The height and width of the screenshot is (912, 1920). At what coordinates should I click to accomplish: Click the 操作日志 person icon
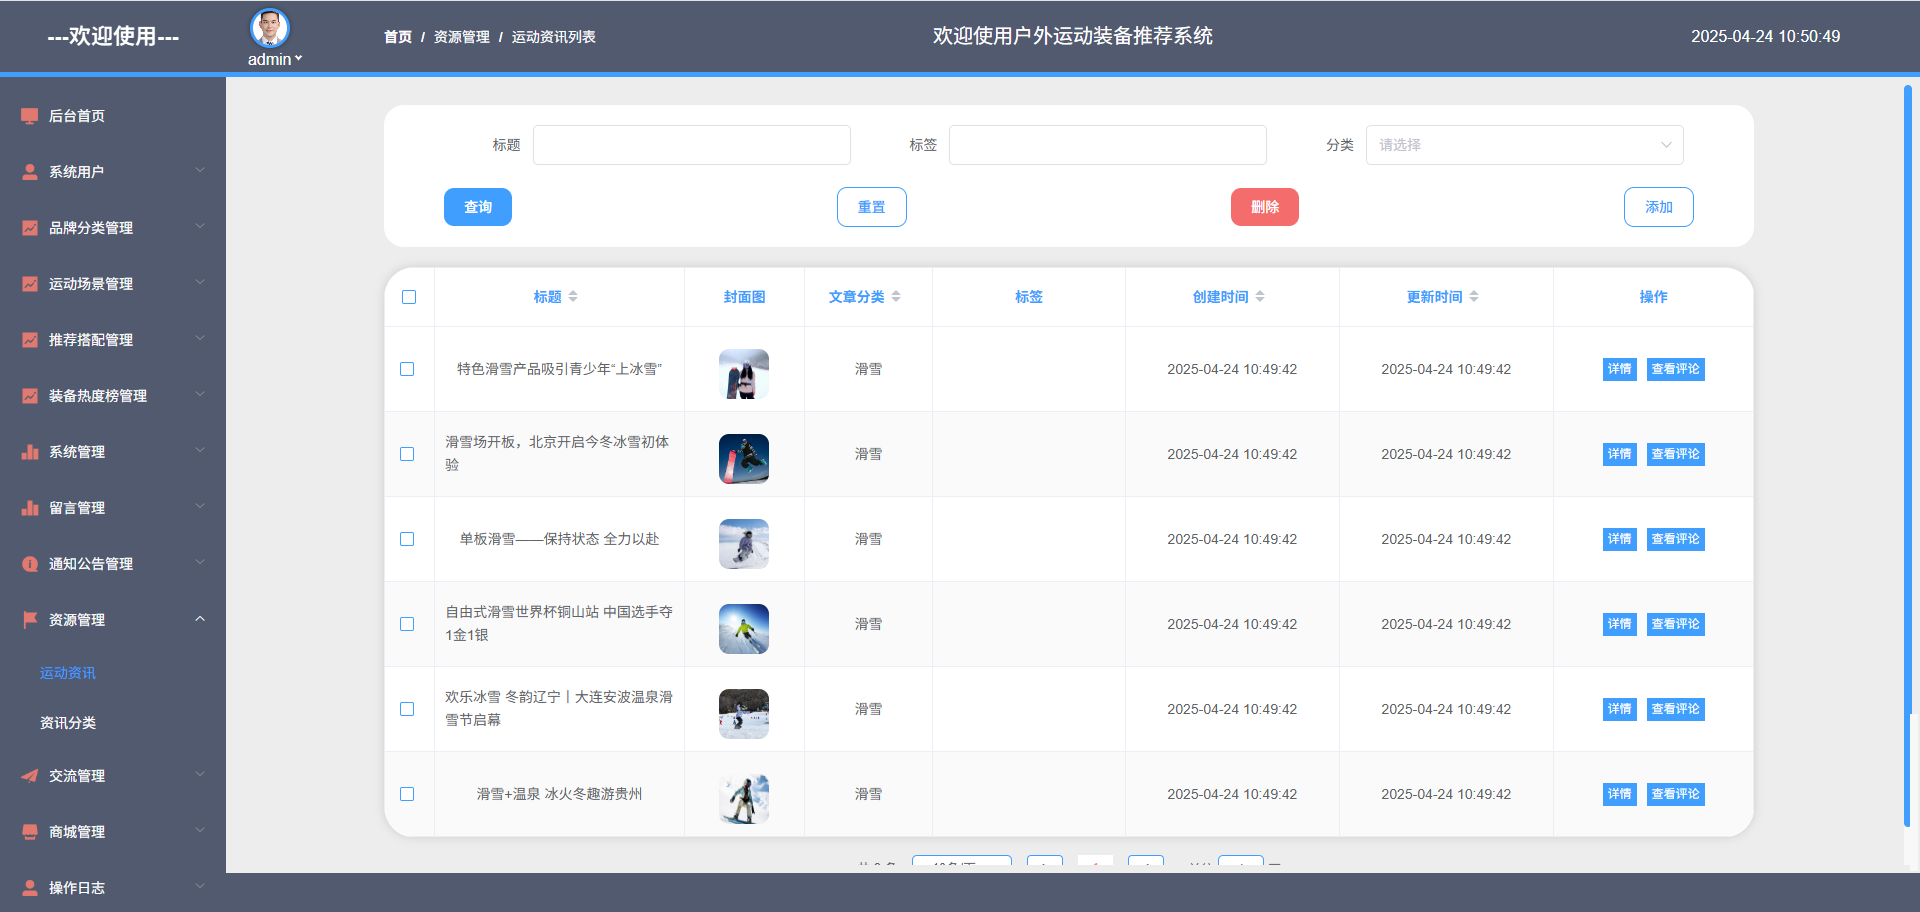click(x=30, y=888)
